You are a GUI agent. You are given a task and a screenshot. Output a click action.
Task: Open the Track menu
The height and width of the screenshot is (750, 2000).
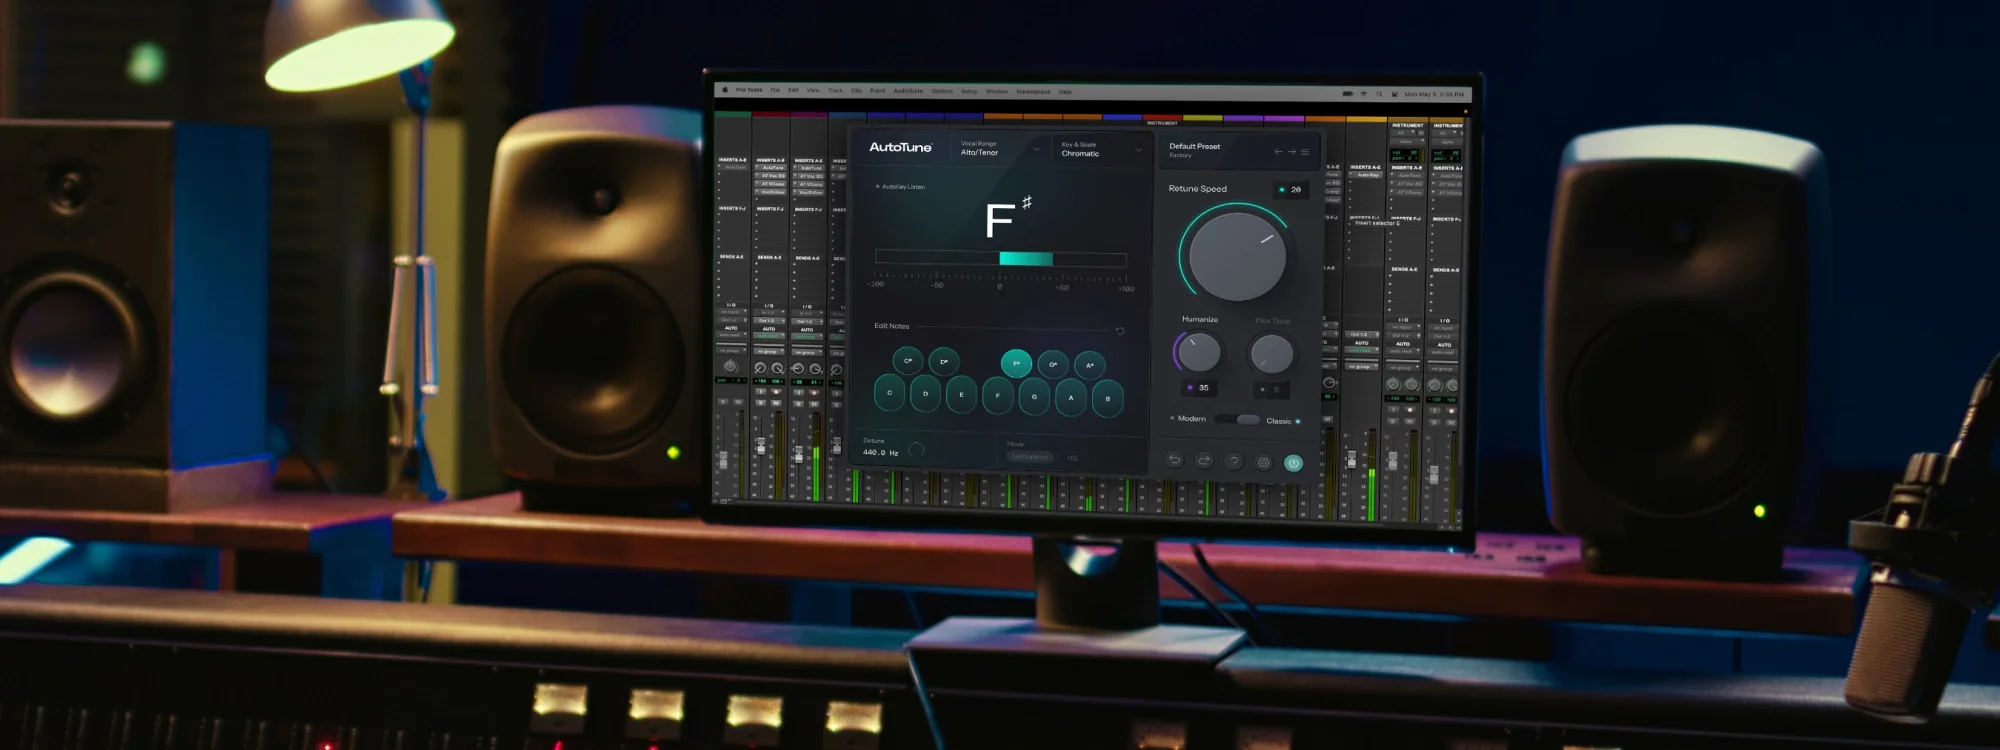pos(835,90)
